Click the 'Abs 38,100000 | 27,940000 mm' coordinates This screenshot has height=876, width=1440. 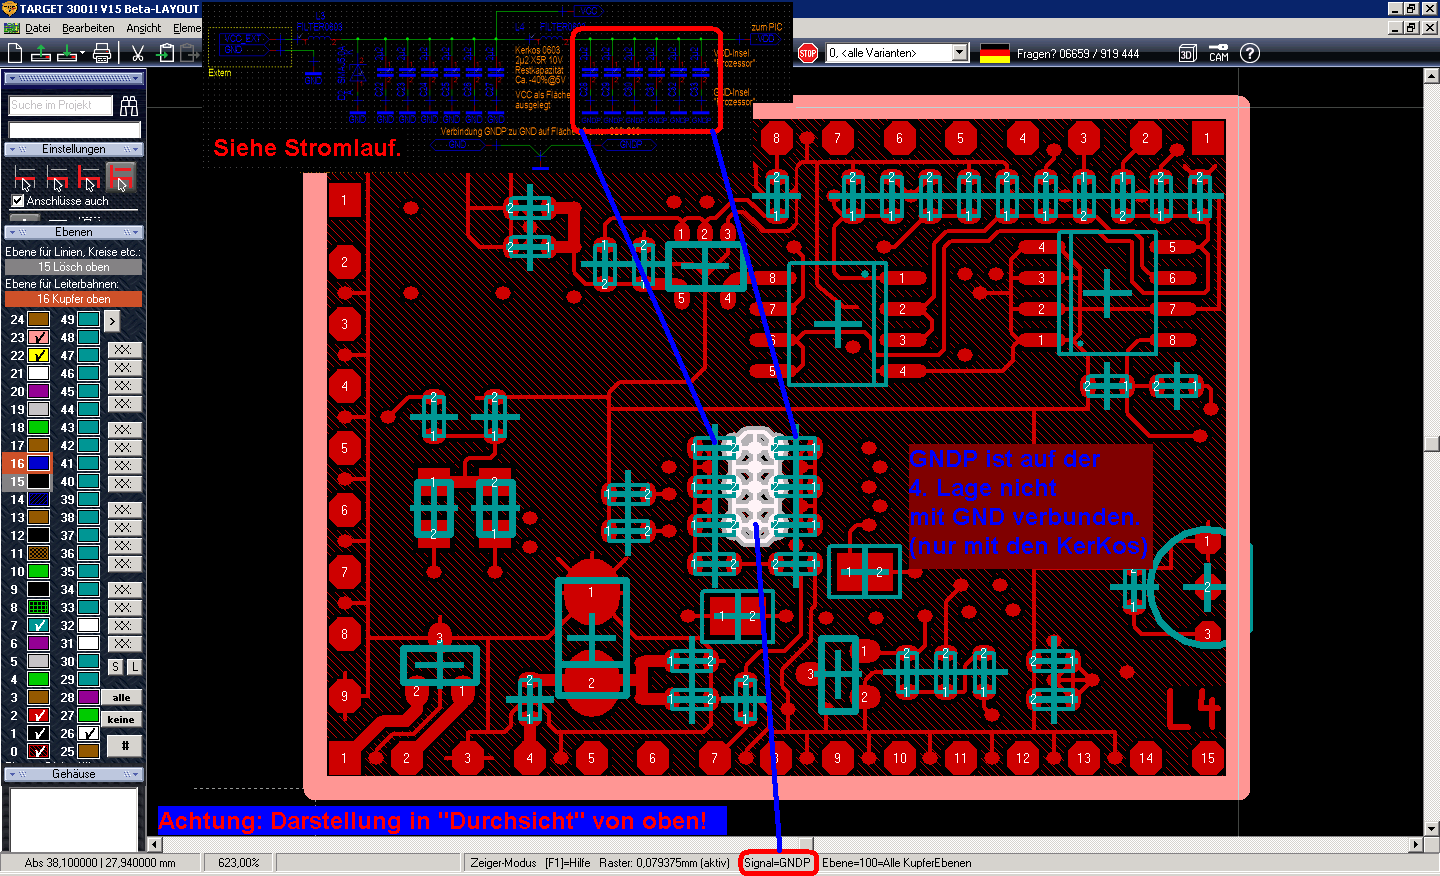click(x=100, y=863)
